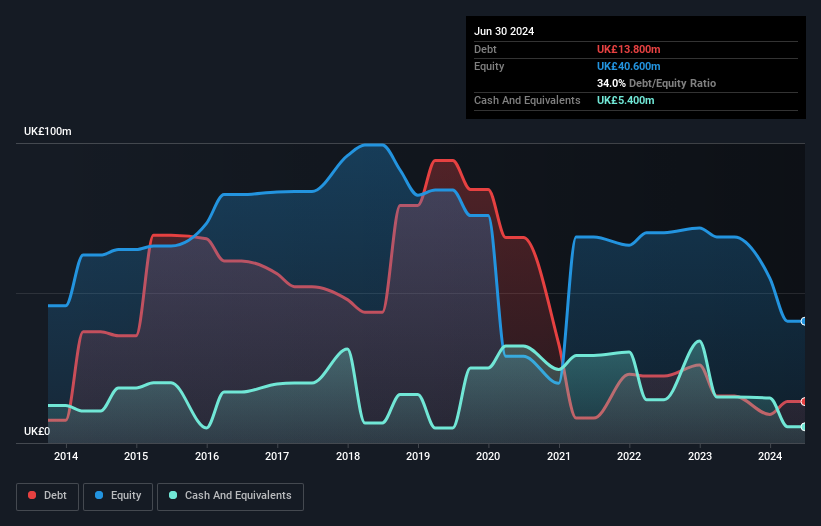The height and width of the screenshot is (526, 821).
Task: Click the UK£5.400m cash value
Action: tap(625, 100)
